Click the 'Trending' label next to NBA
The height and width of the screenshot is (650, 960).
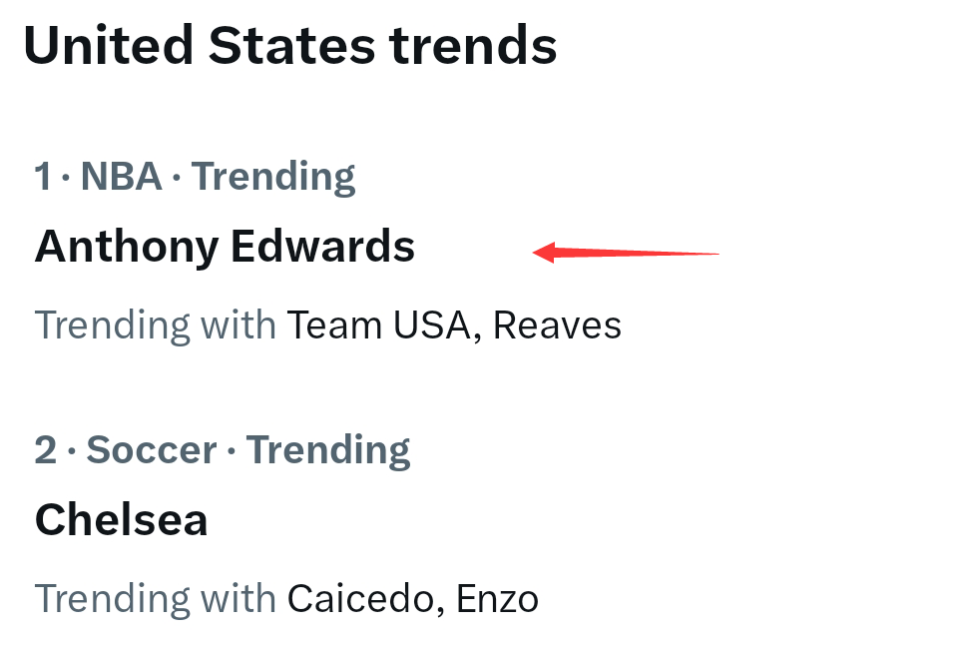pos(273,177)
